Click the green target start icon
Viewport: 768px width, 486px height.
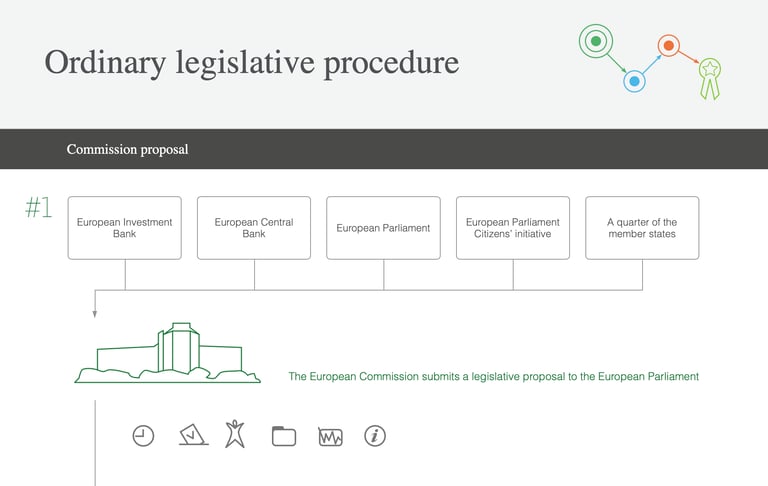[596, 41]
